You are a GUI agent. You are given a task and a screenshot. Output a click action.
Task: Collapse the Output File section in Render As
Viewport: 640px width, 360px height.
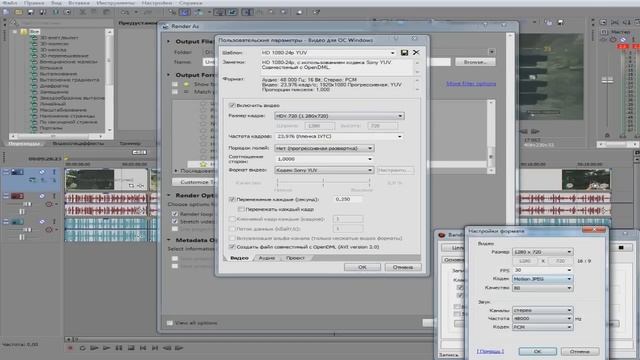pyautogui.click(x=169, y=42)
